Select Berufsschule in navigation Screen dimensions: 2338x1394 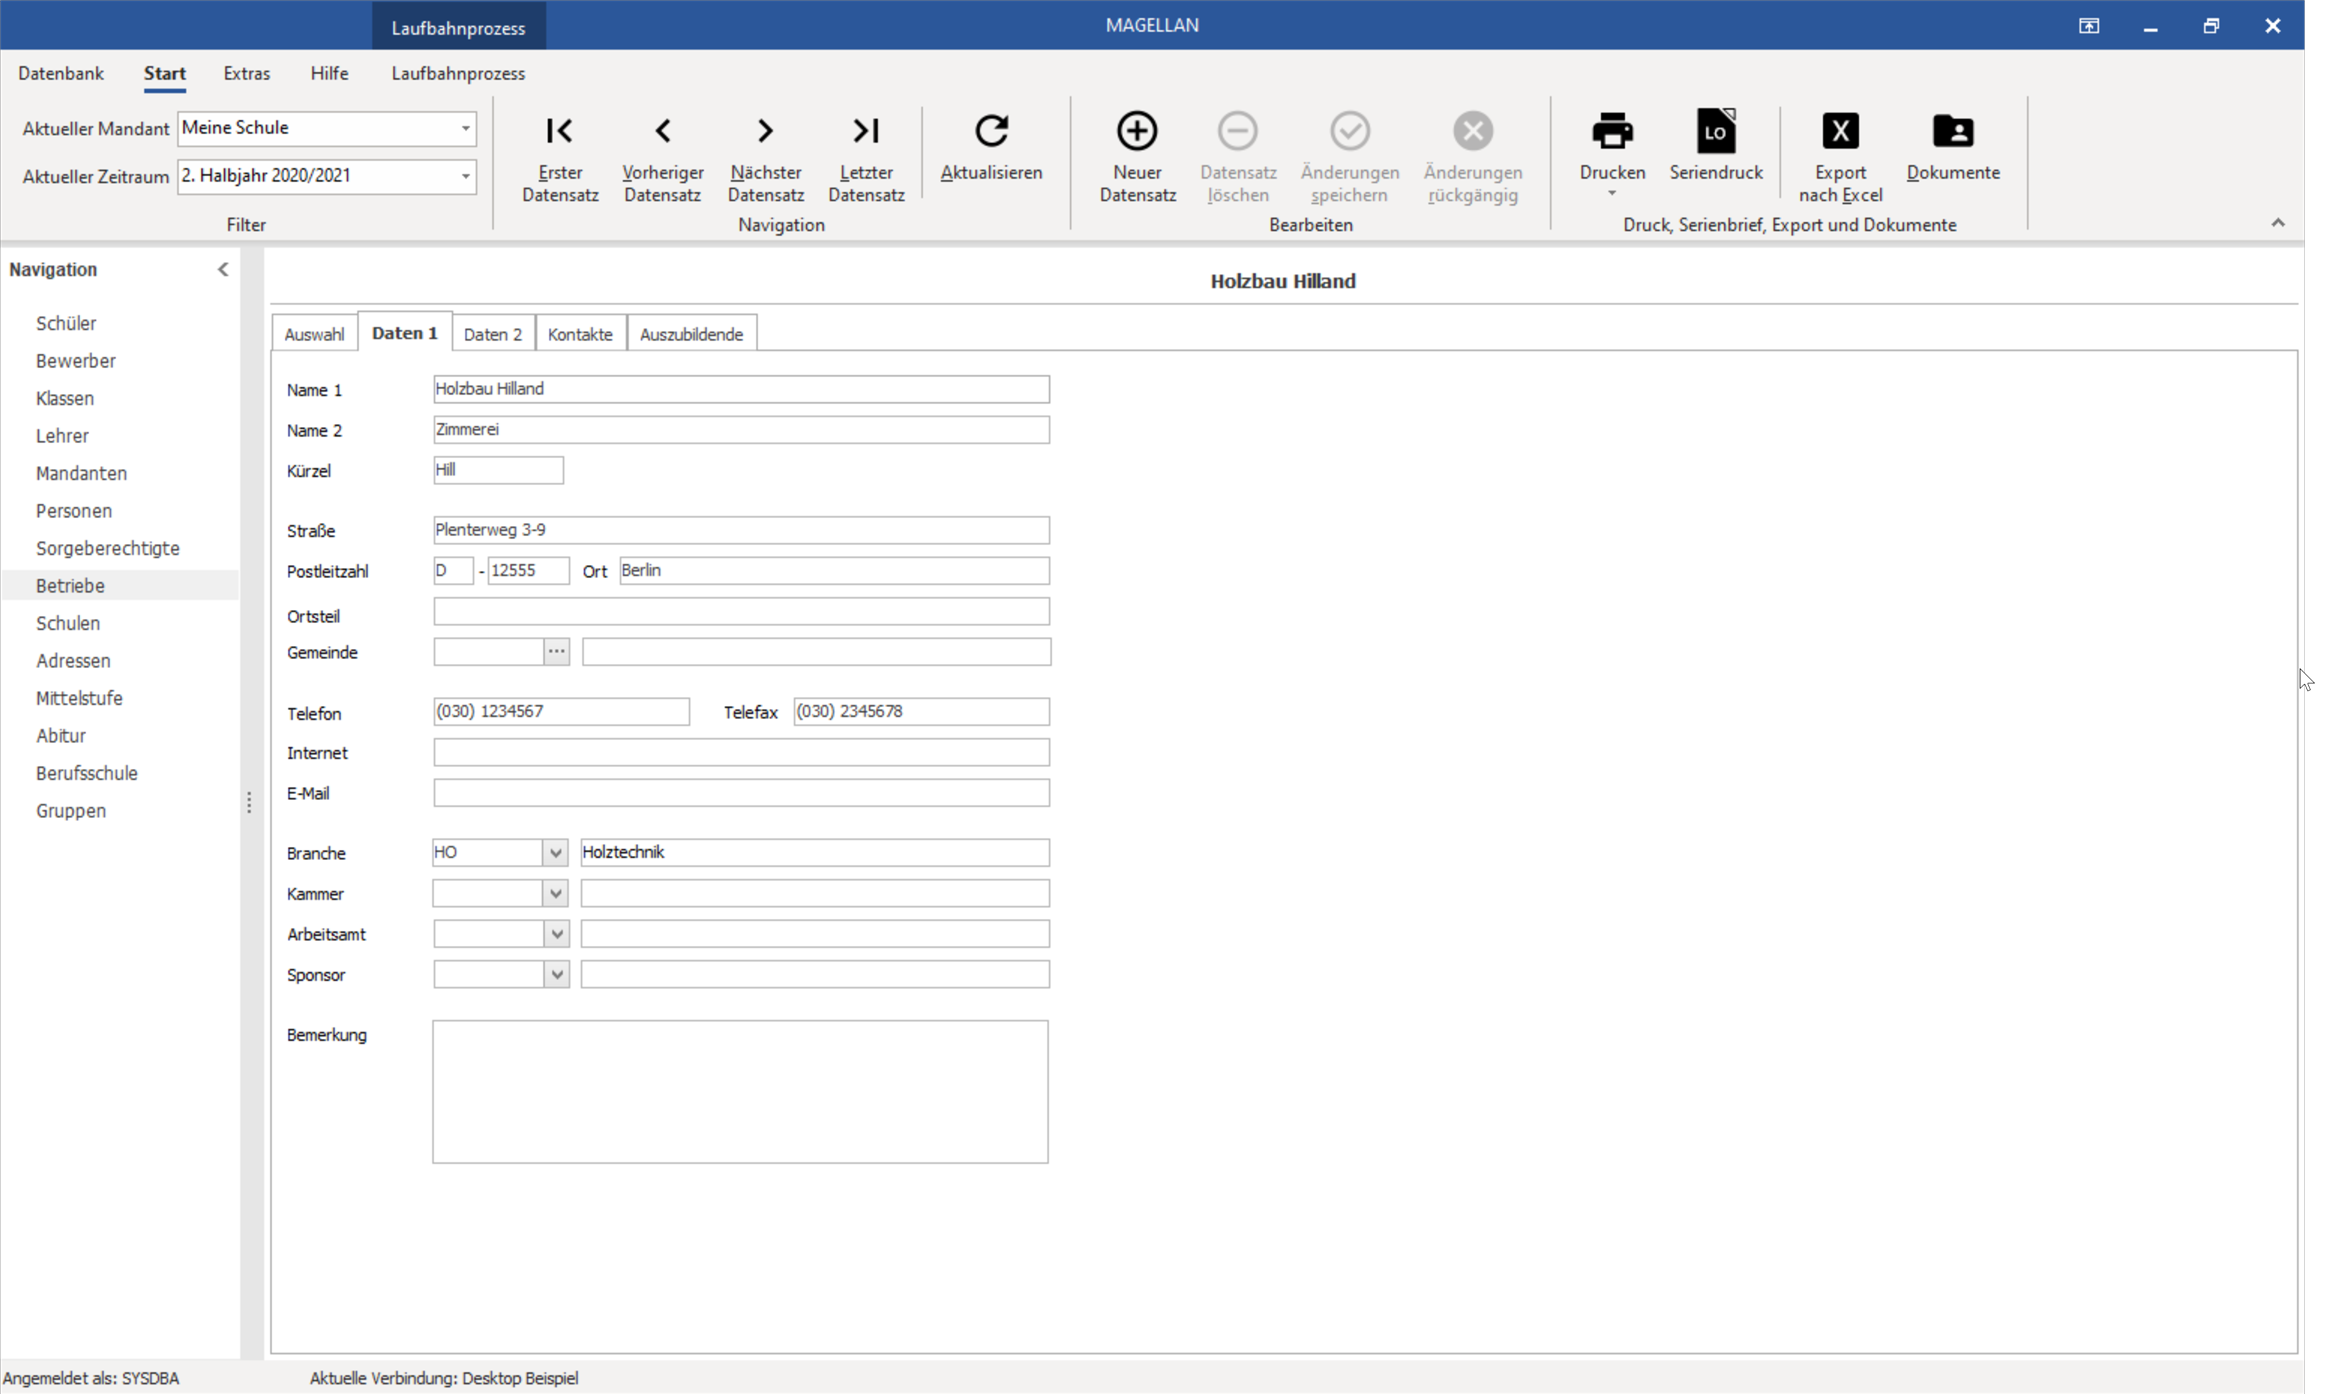(x=87, y=773)
